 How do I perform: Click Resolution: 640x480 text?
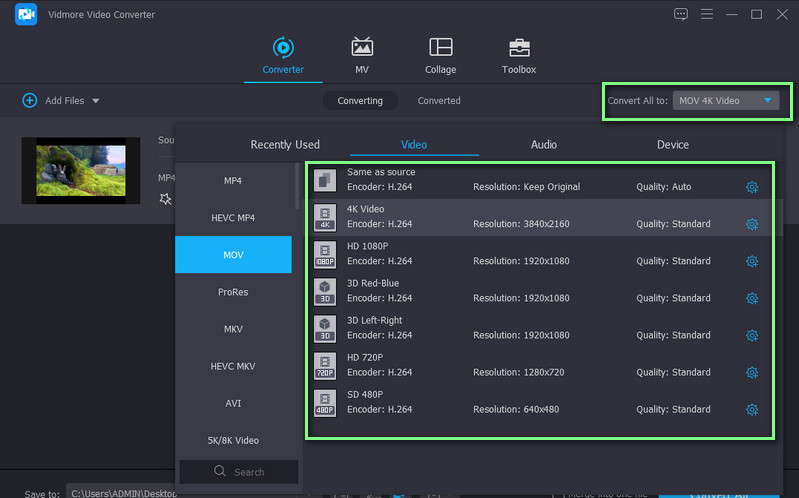(516, 409)
